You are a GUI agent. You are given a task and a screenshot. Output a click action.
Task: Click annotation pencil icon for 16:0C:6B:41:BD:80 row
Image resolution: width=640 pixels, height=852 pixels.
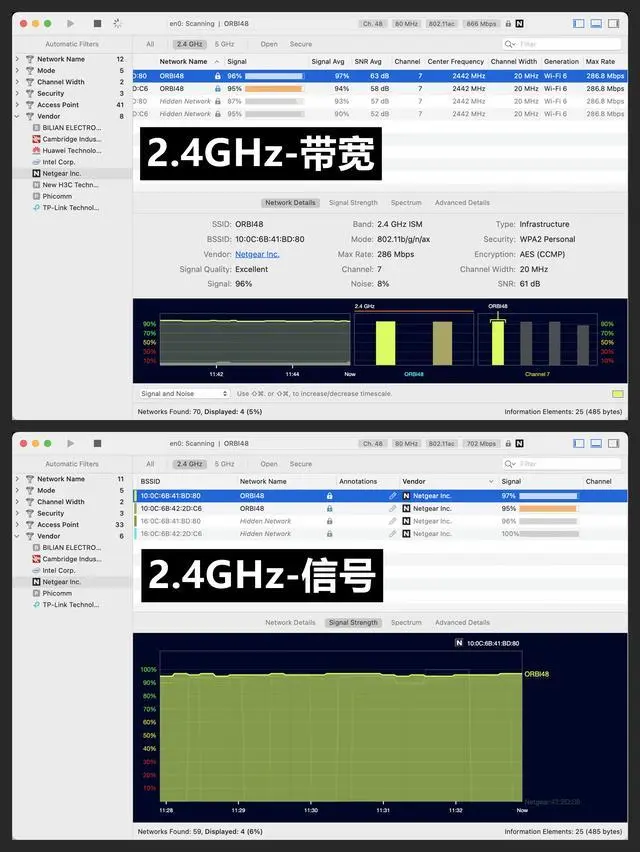[392, 521]
